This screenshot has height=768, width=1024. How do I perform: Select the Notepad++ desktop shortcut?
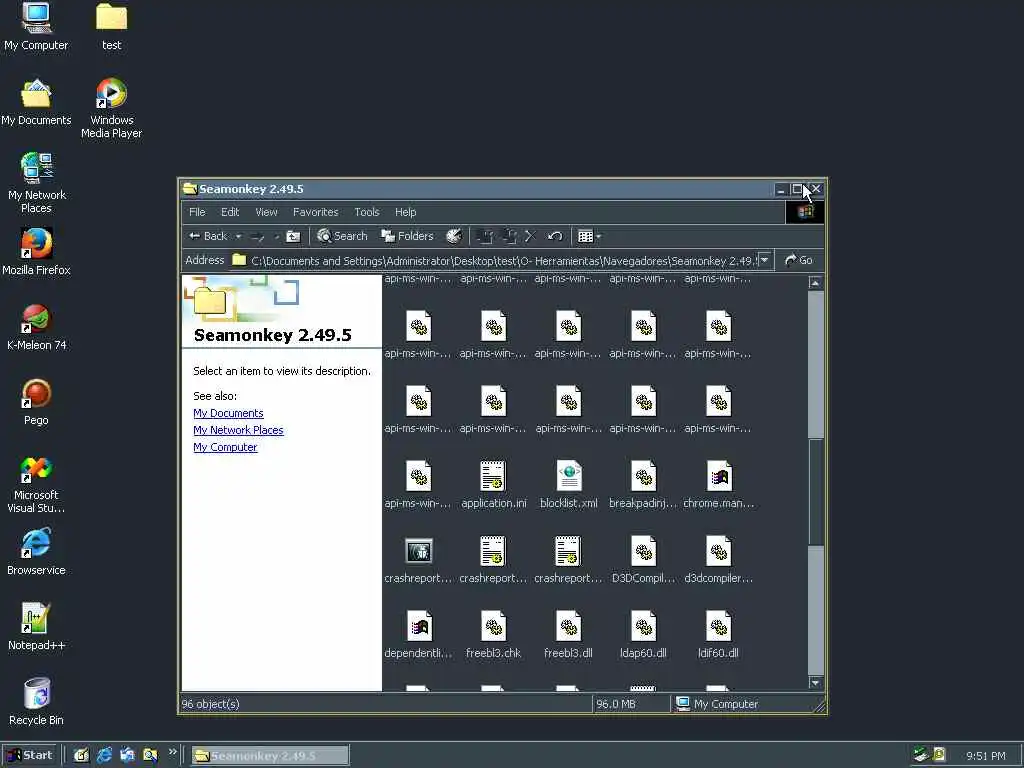point(37,628)
